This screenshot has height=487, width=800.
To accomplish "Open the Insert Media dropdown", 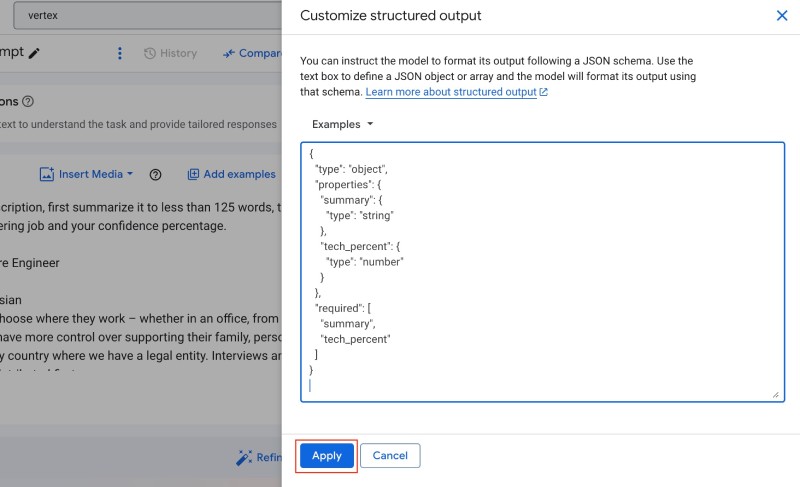I will pos(86,174).
